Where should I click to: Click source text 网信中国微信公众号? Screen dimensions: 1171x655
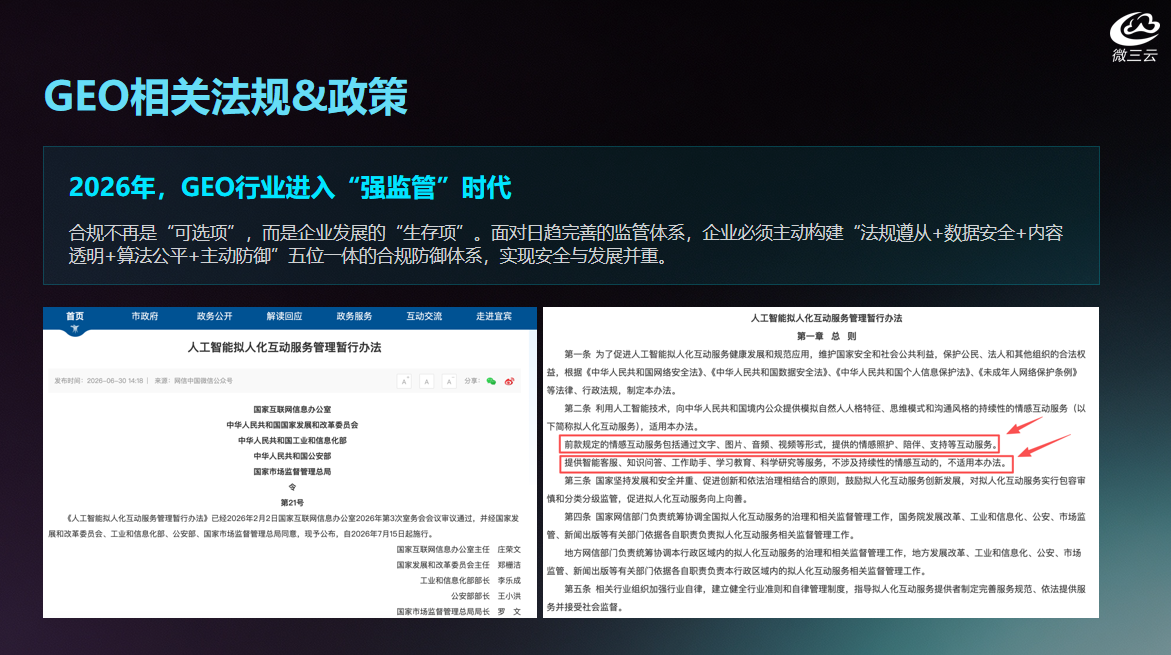tap(203, 381)
